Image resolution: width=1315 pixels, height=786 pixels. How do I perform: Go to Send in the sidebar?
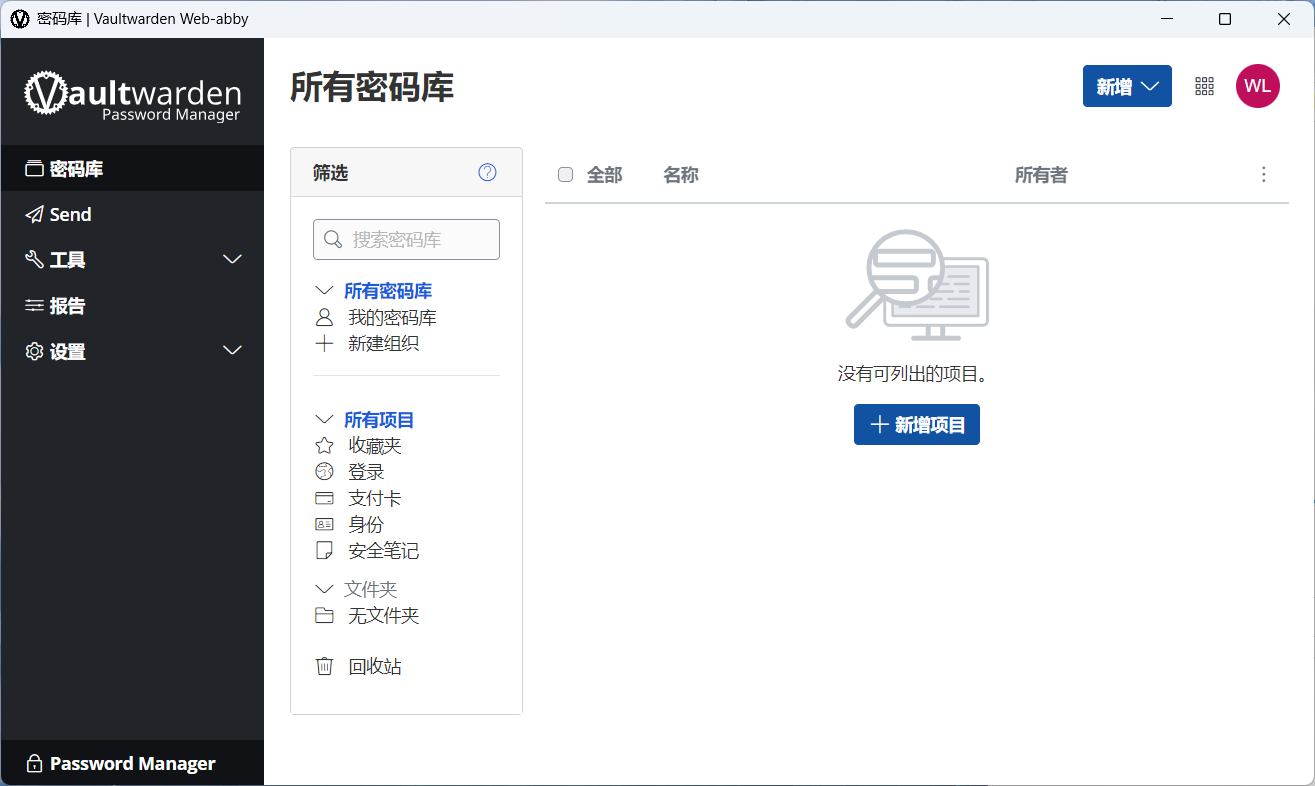(132, 214)
